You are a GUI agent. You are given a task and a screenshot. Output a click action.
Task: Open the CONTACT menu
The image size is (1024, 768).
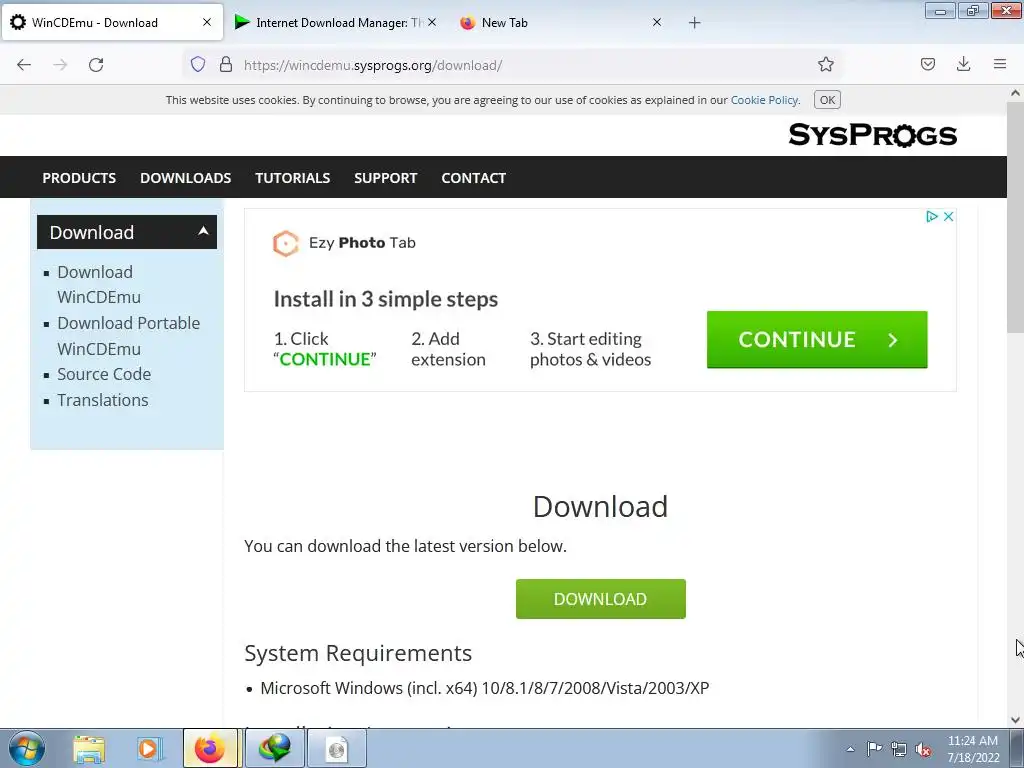[x=473, y=178]
